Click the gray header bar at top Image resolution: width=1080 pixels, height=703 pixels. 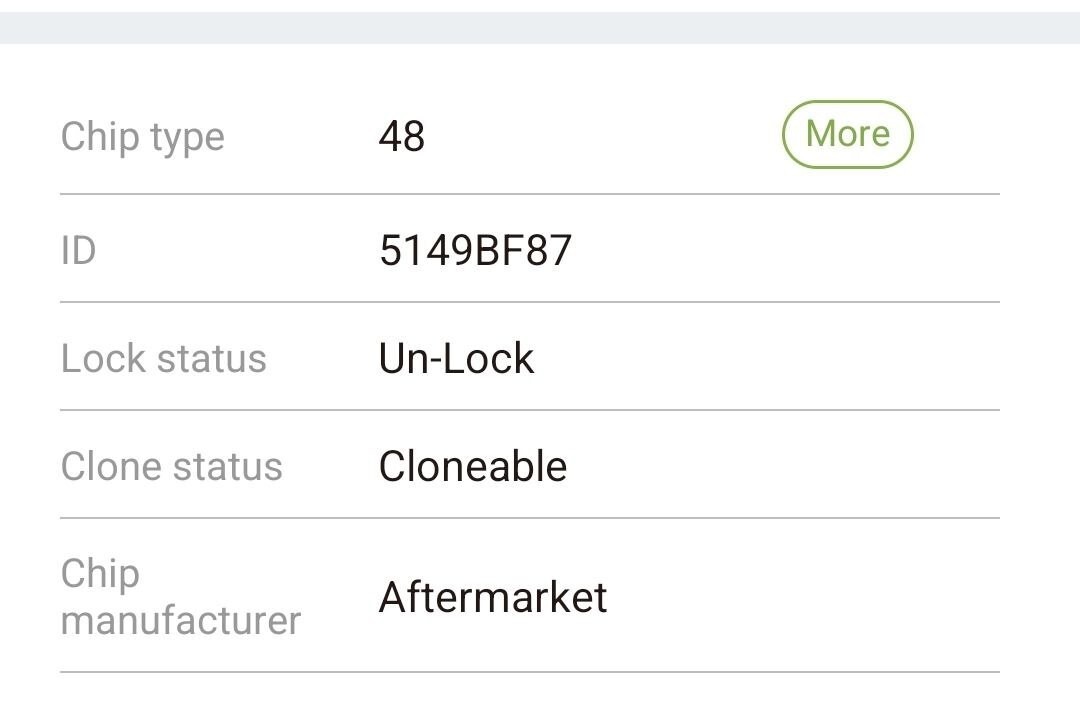coord(540,27)
